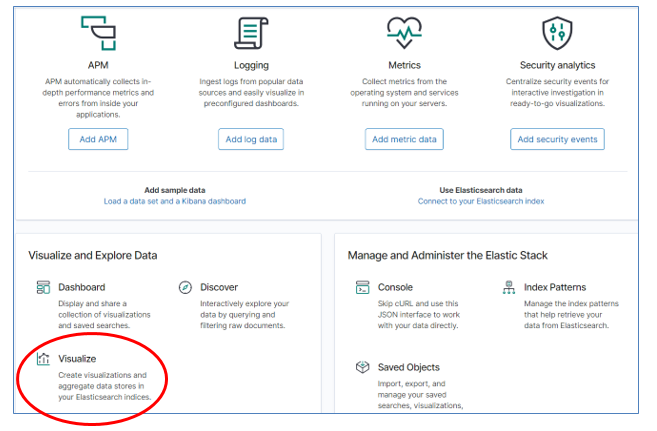Viewport: 657px width, 431px height.
Task: Open the Visualize chart icon
Action: pyautogui.click(x=43, y=359)
